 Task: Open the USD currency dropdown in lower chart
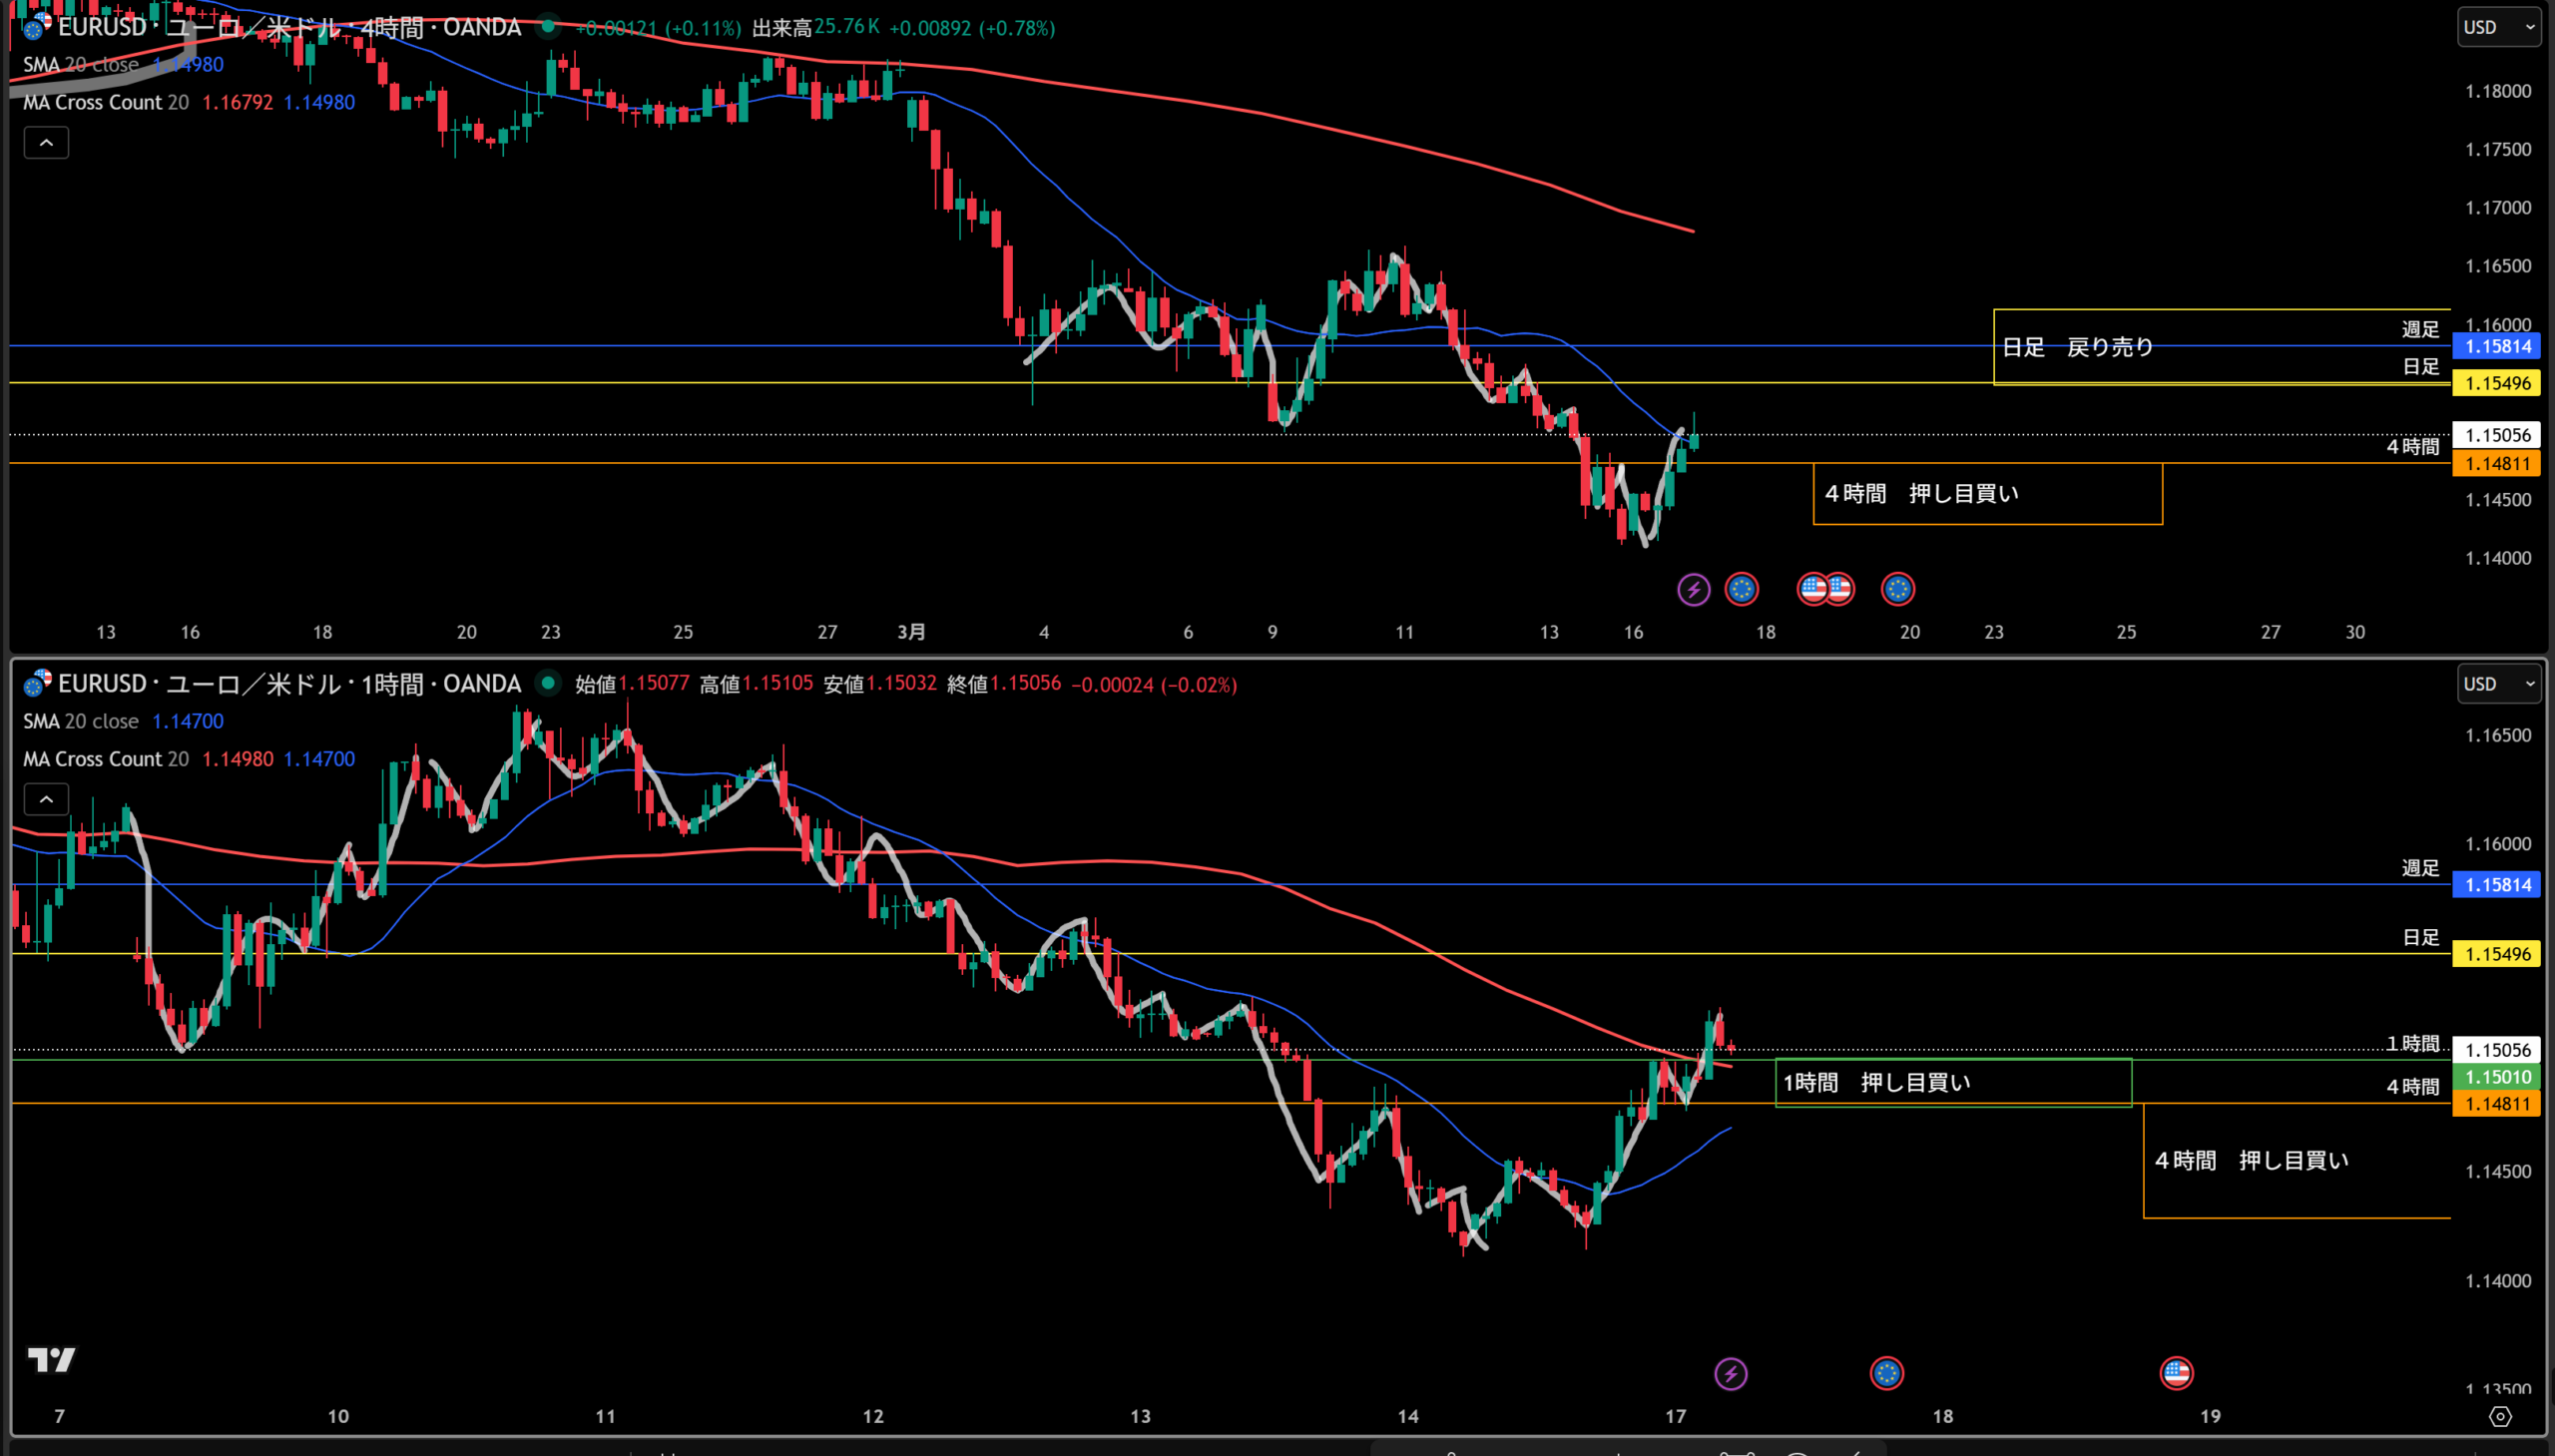tap(2498, 684)
